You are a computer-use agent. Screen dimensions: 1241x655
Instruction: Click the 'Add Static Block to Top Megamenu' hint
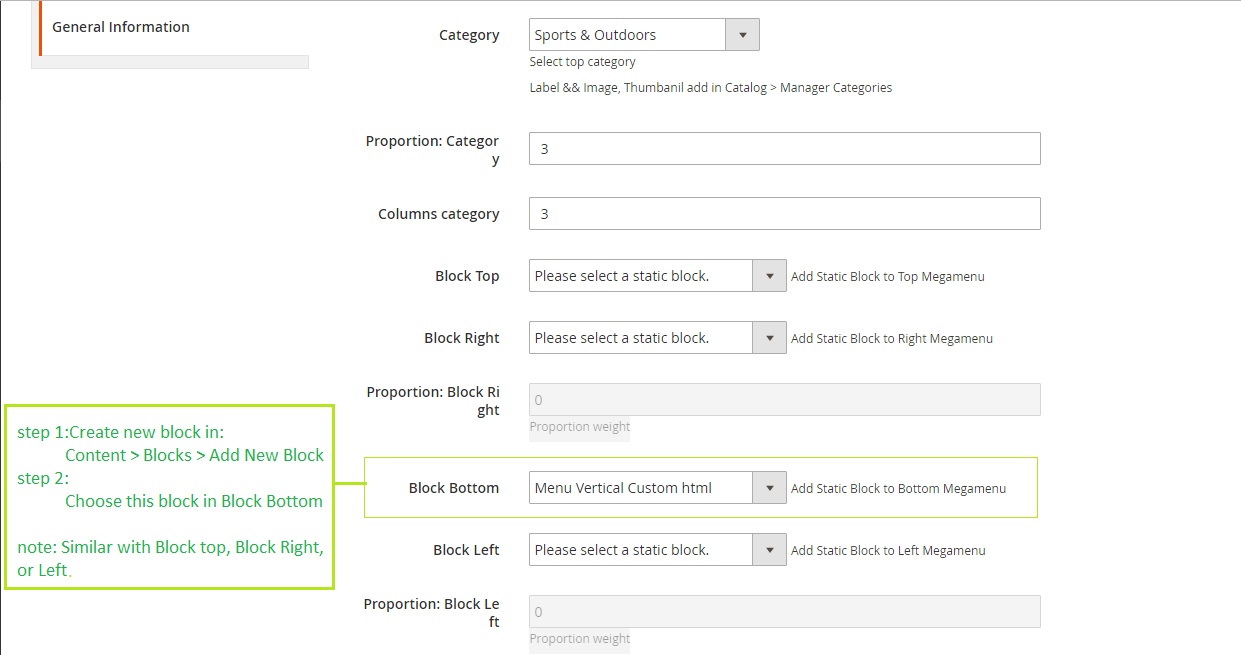point(887,277)
